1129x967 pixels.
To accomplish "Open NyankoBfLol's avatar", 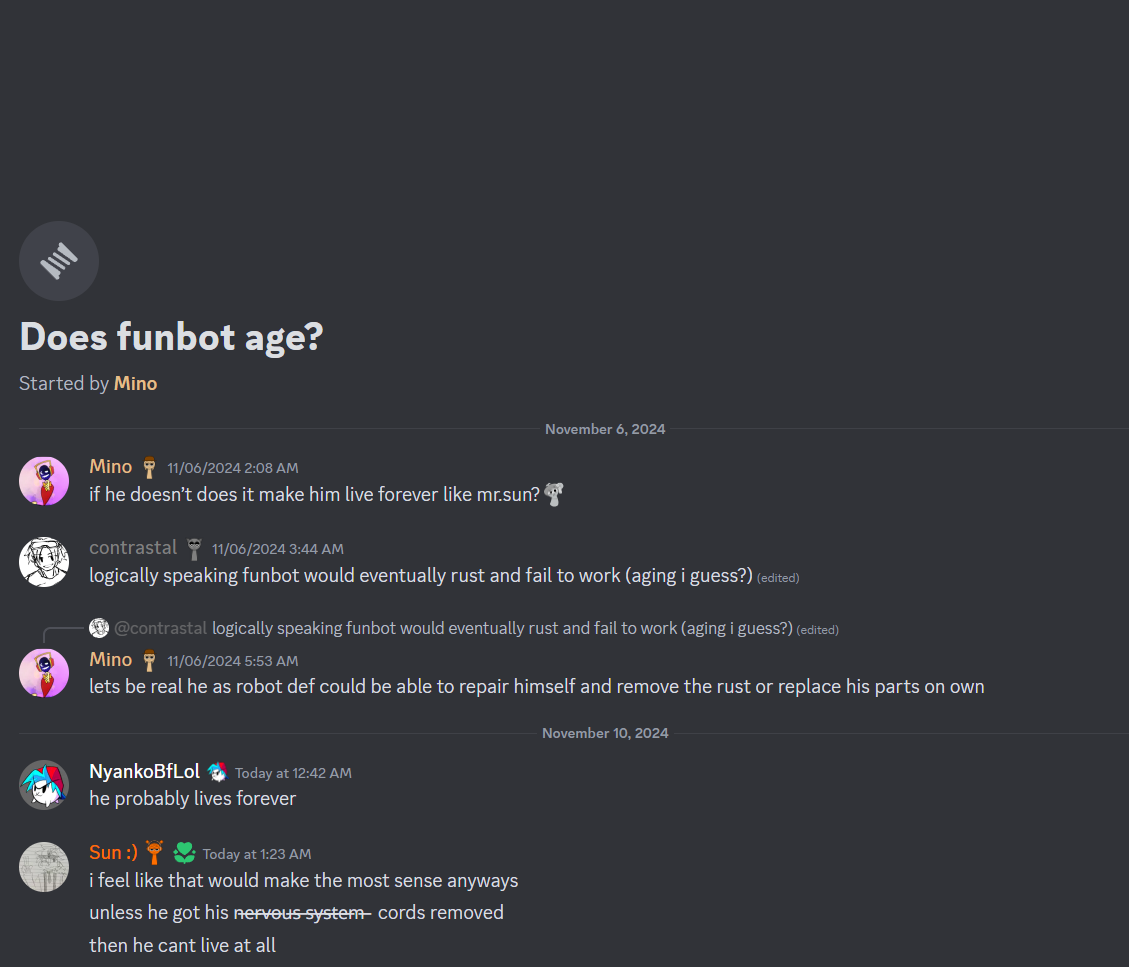I will tap(44, 785).
